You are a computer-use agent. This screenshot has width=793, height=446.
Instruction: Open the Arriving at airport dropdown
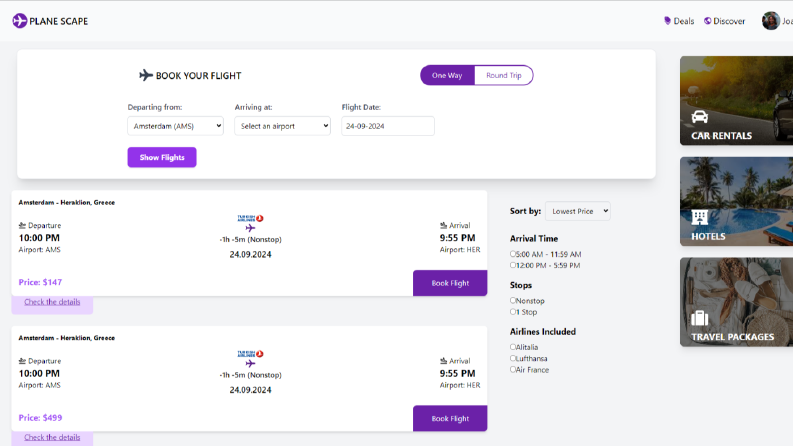pyautogui.click(x=282, y=126)
